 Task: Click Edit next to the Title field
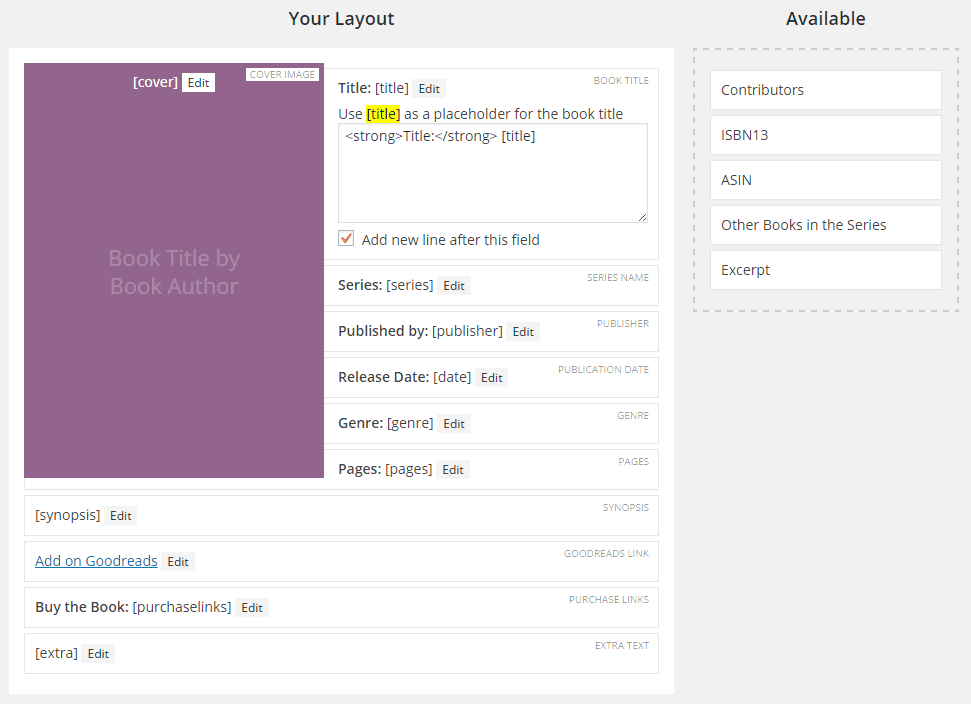429,88
